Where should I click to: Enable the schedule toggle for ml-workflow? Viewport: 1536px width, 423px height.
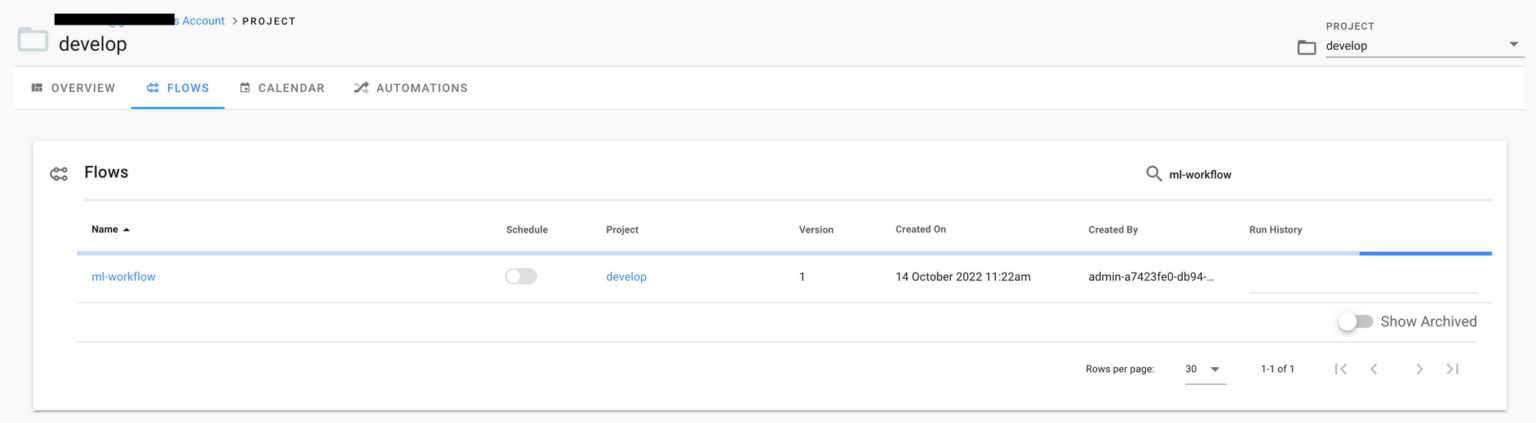click(x=521, y=277)
